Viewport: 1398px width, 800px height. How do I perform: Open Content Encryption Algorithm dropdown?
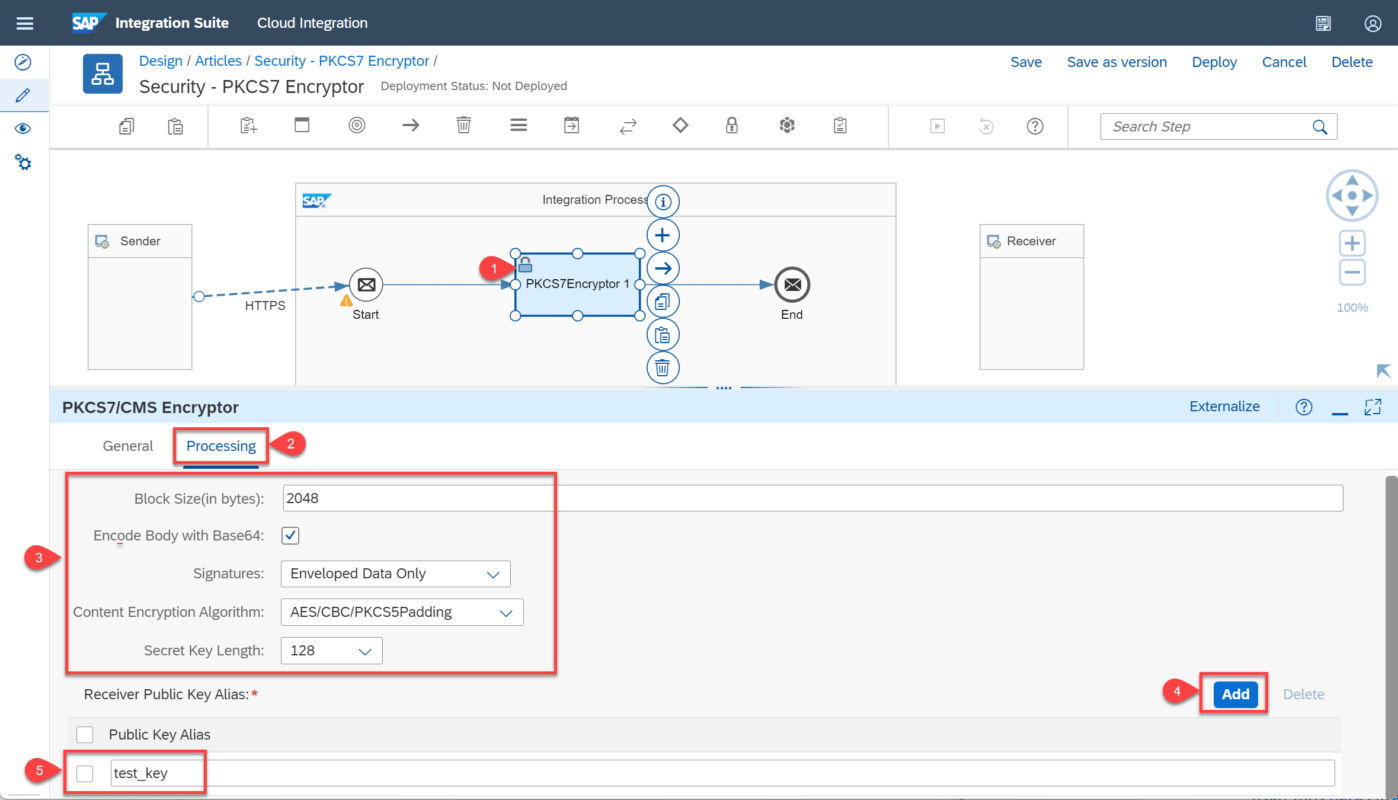[x=402, y=612]
